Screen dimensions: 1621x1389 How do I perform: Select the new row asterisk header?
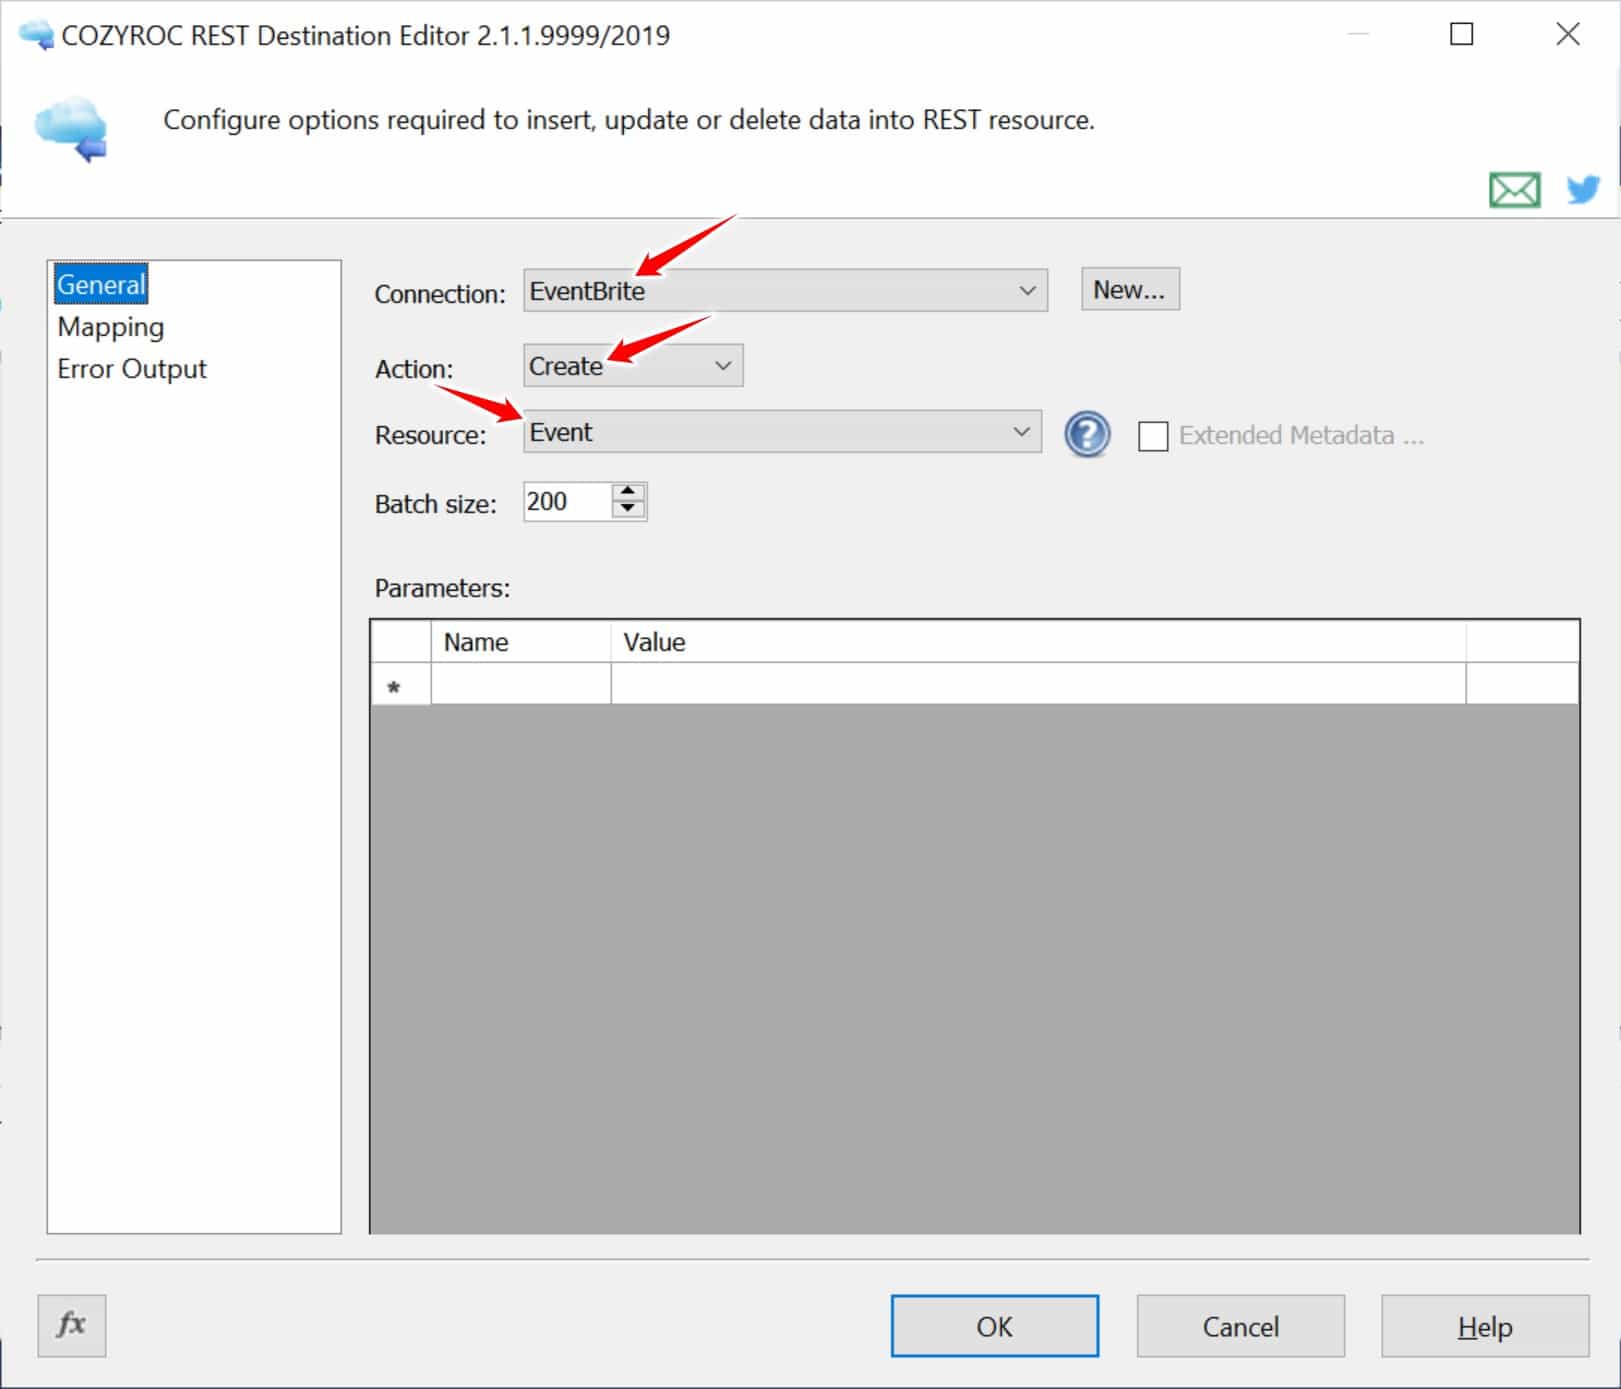pos(401,685)
